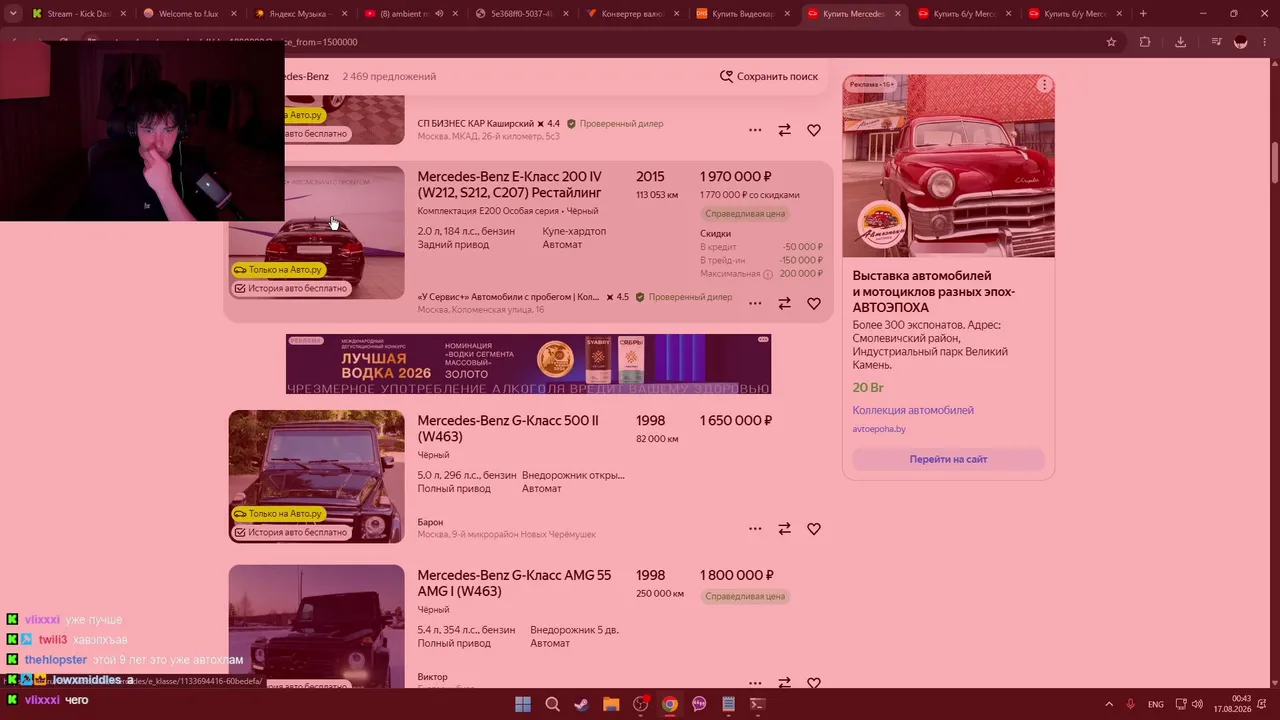Open the Коллекция автомобилей link

tap(913, 410)
